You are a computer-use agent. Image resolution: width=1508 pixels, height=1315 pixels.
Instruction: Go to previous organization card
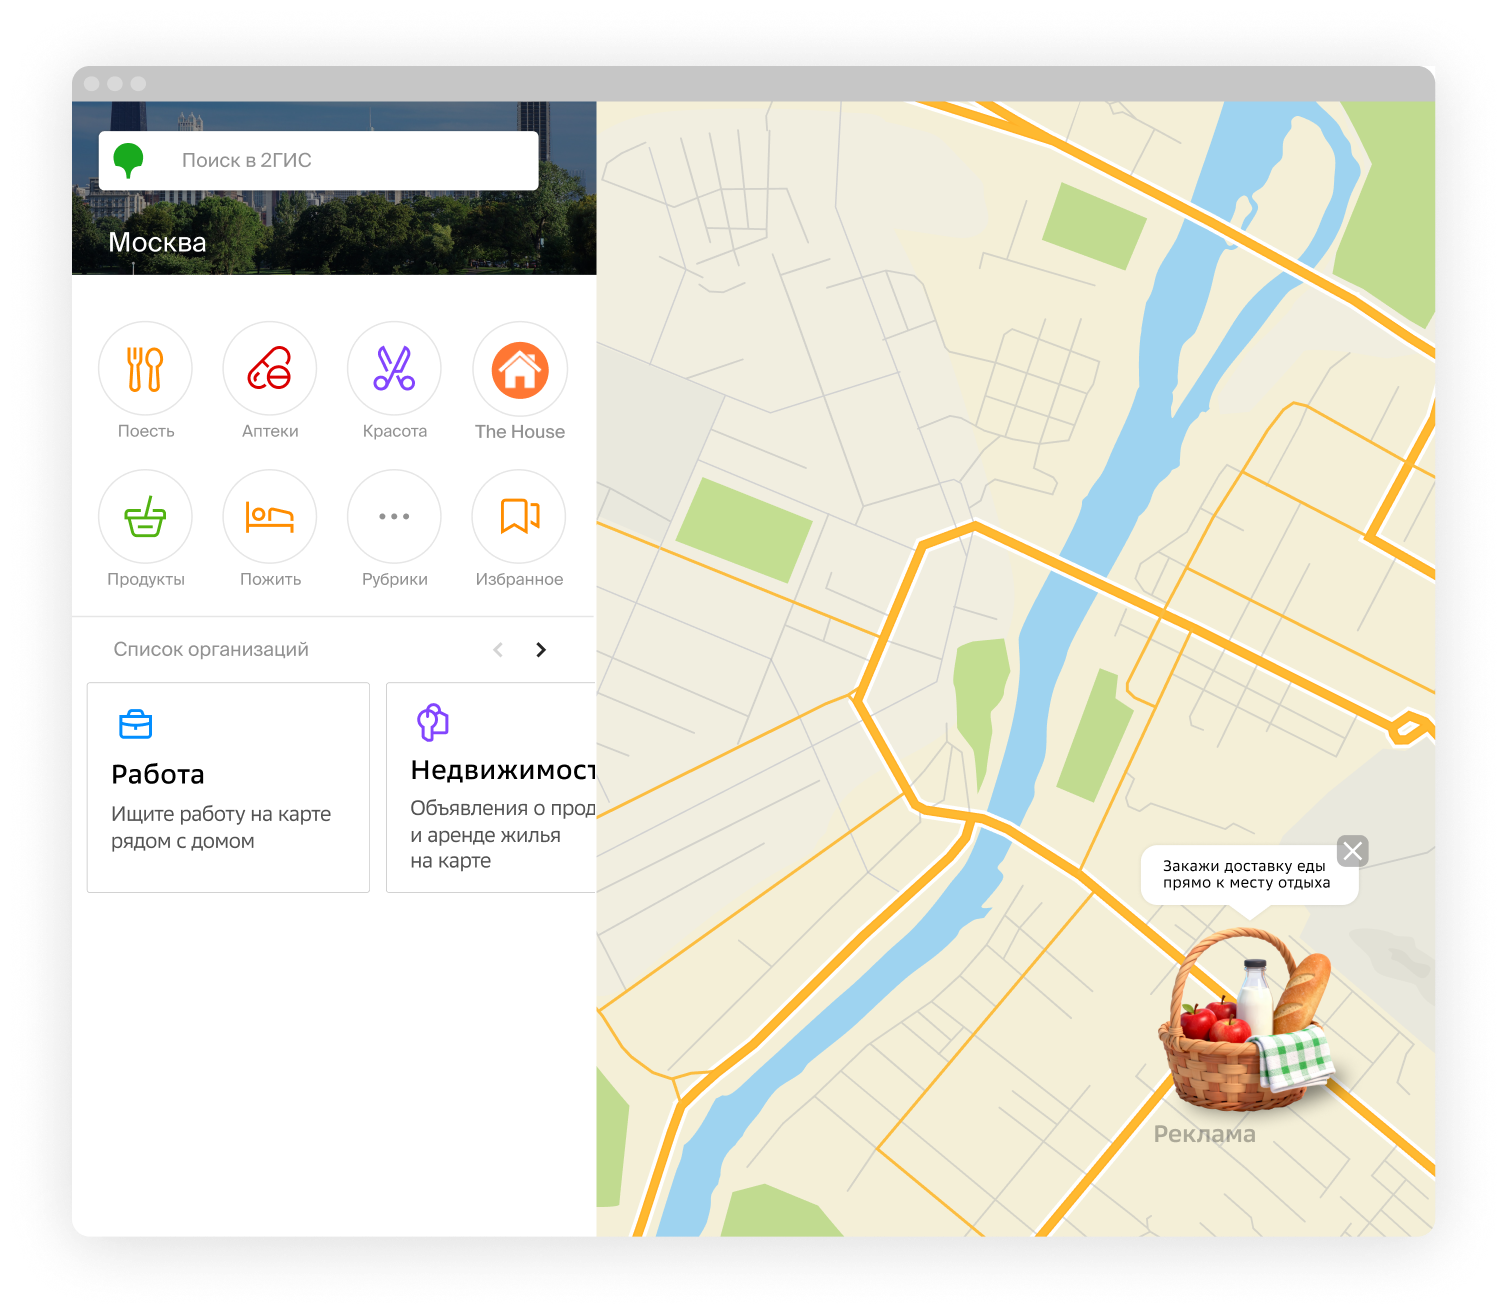(498, 650)
